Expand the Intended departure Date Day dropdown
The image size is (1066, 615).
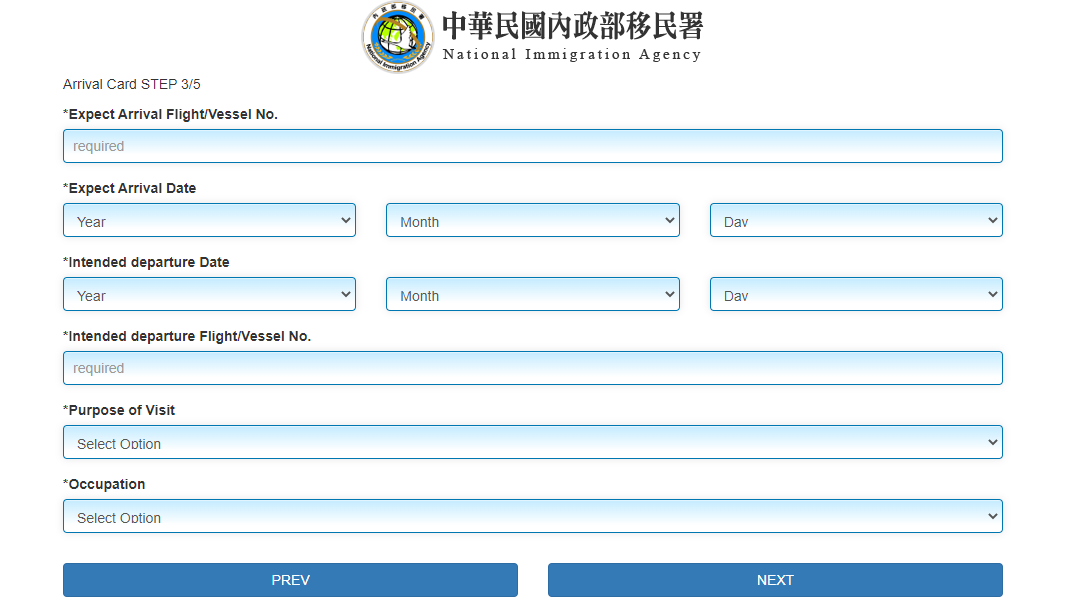[x=855, y=295]
